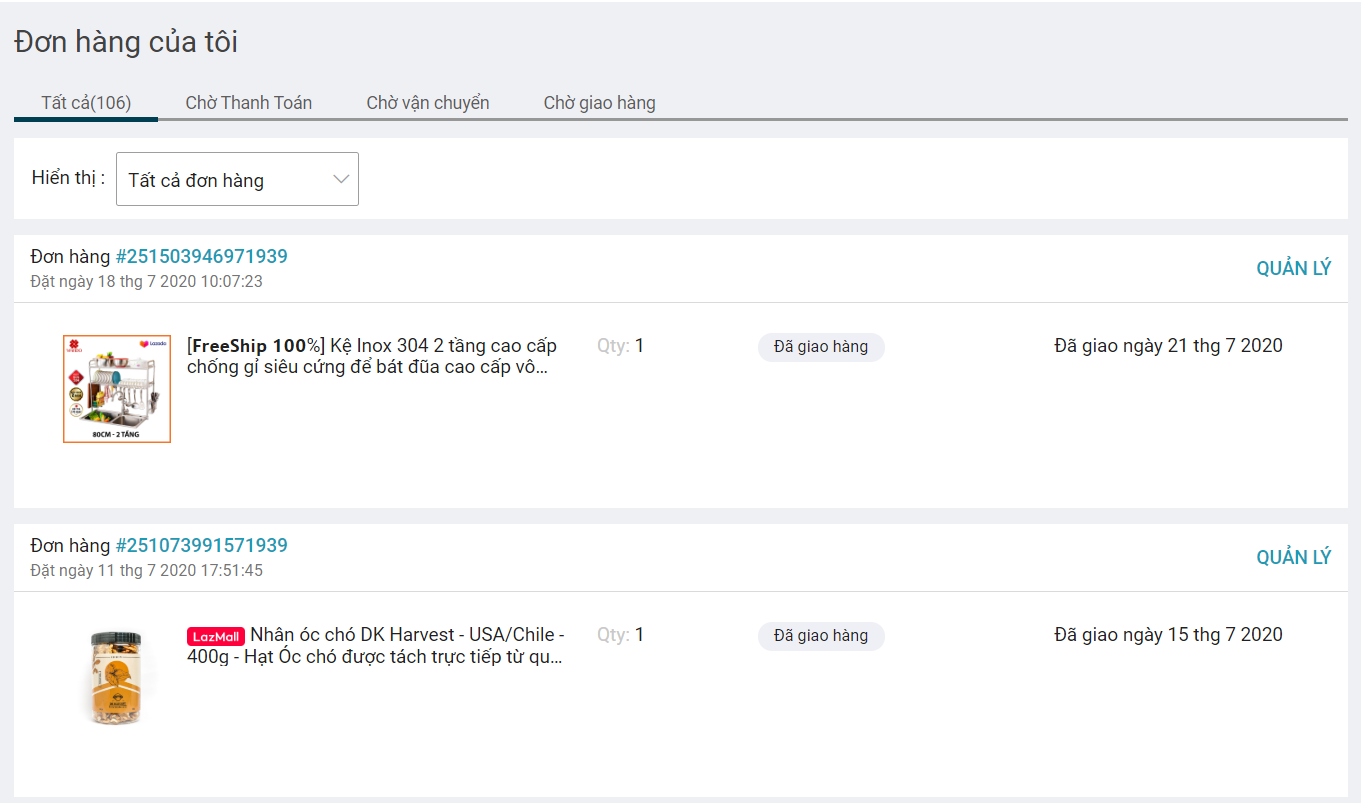
Task: Click the DK Harvest walnut jar thumbnail
Action: (115, 677)
